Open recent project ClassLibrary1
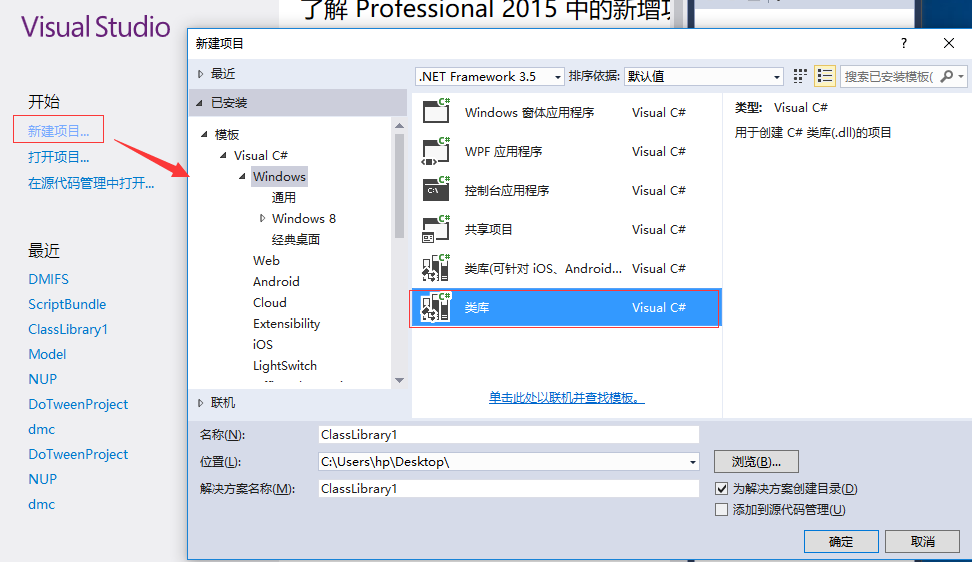 coord(68,329)
